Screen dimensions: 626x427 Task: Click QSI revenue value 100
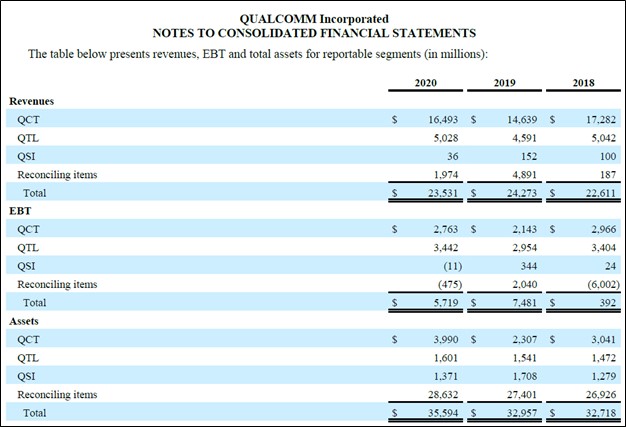tap(608, 156)
